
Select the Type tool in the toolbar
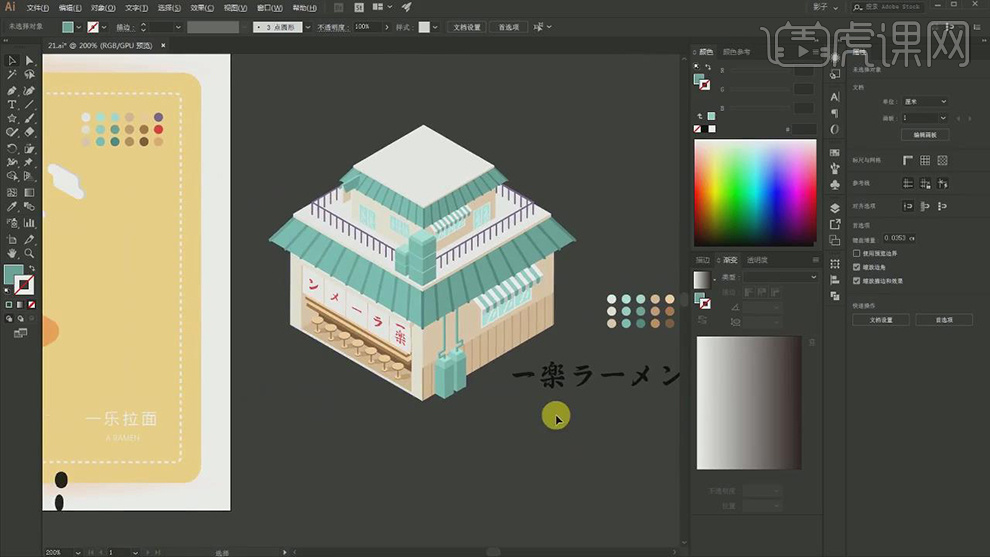pyautogui.click(x=12, y=104)
